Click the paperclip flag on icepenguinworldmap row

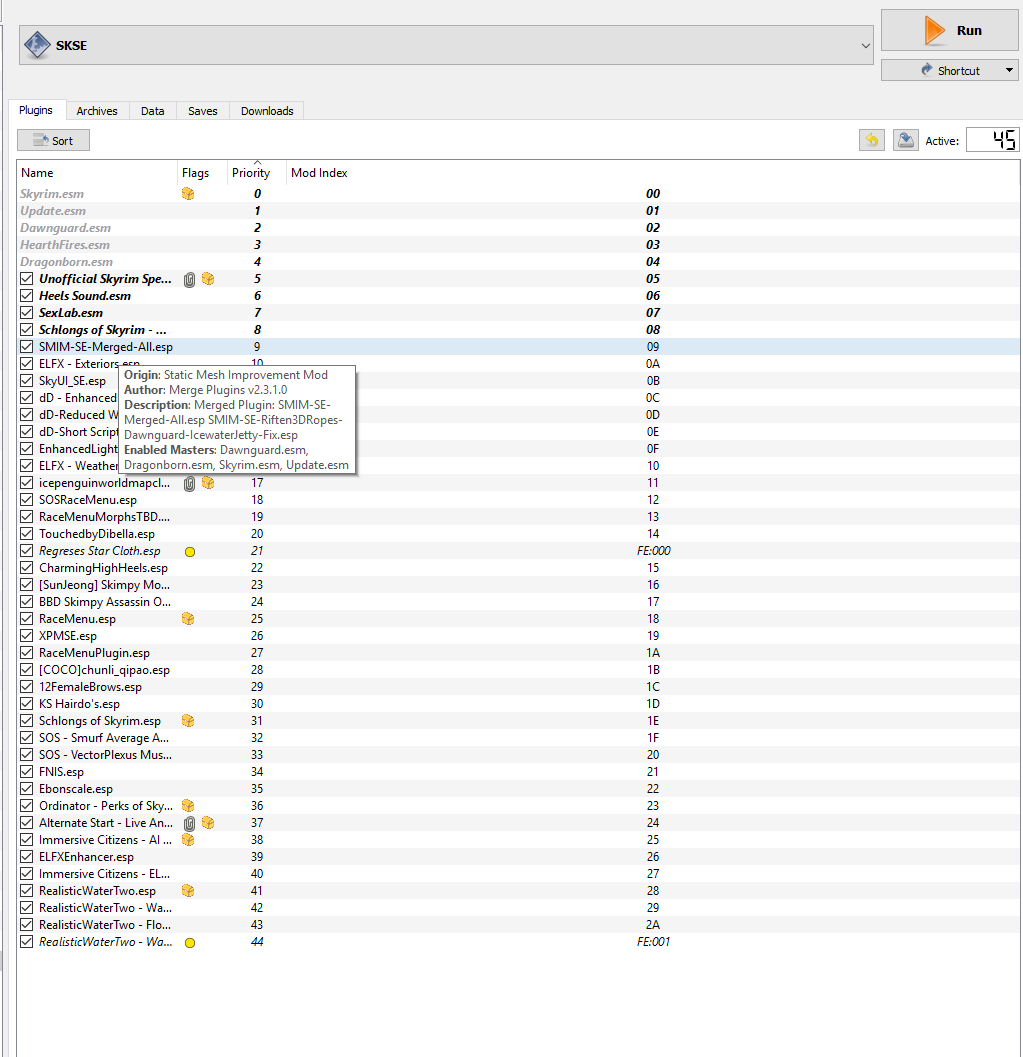point(189,483)
